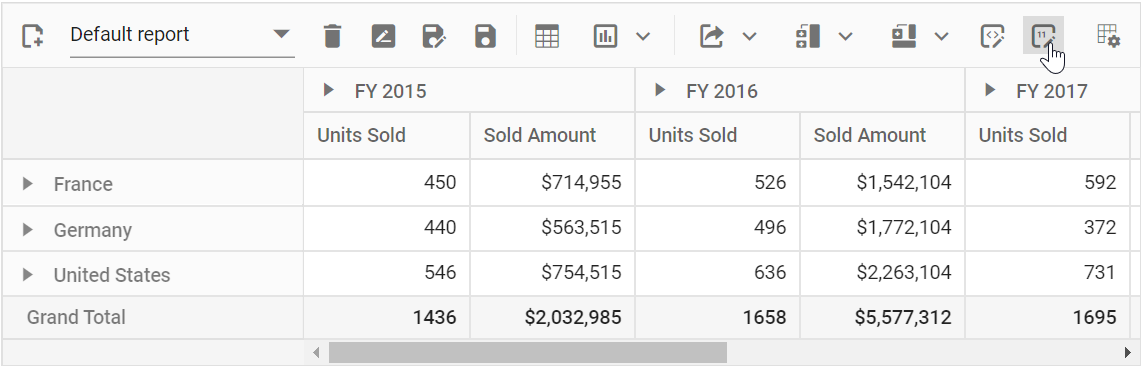This screenshot has height=368, width=1144.
Task: Select the France cell showing 592
Action: pos(1048,183)
